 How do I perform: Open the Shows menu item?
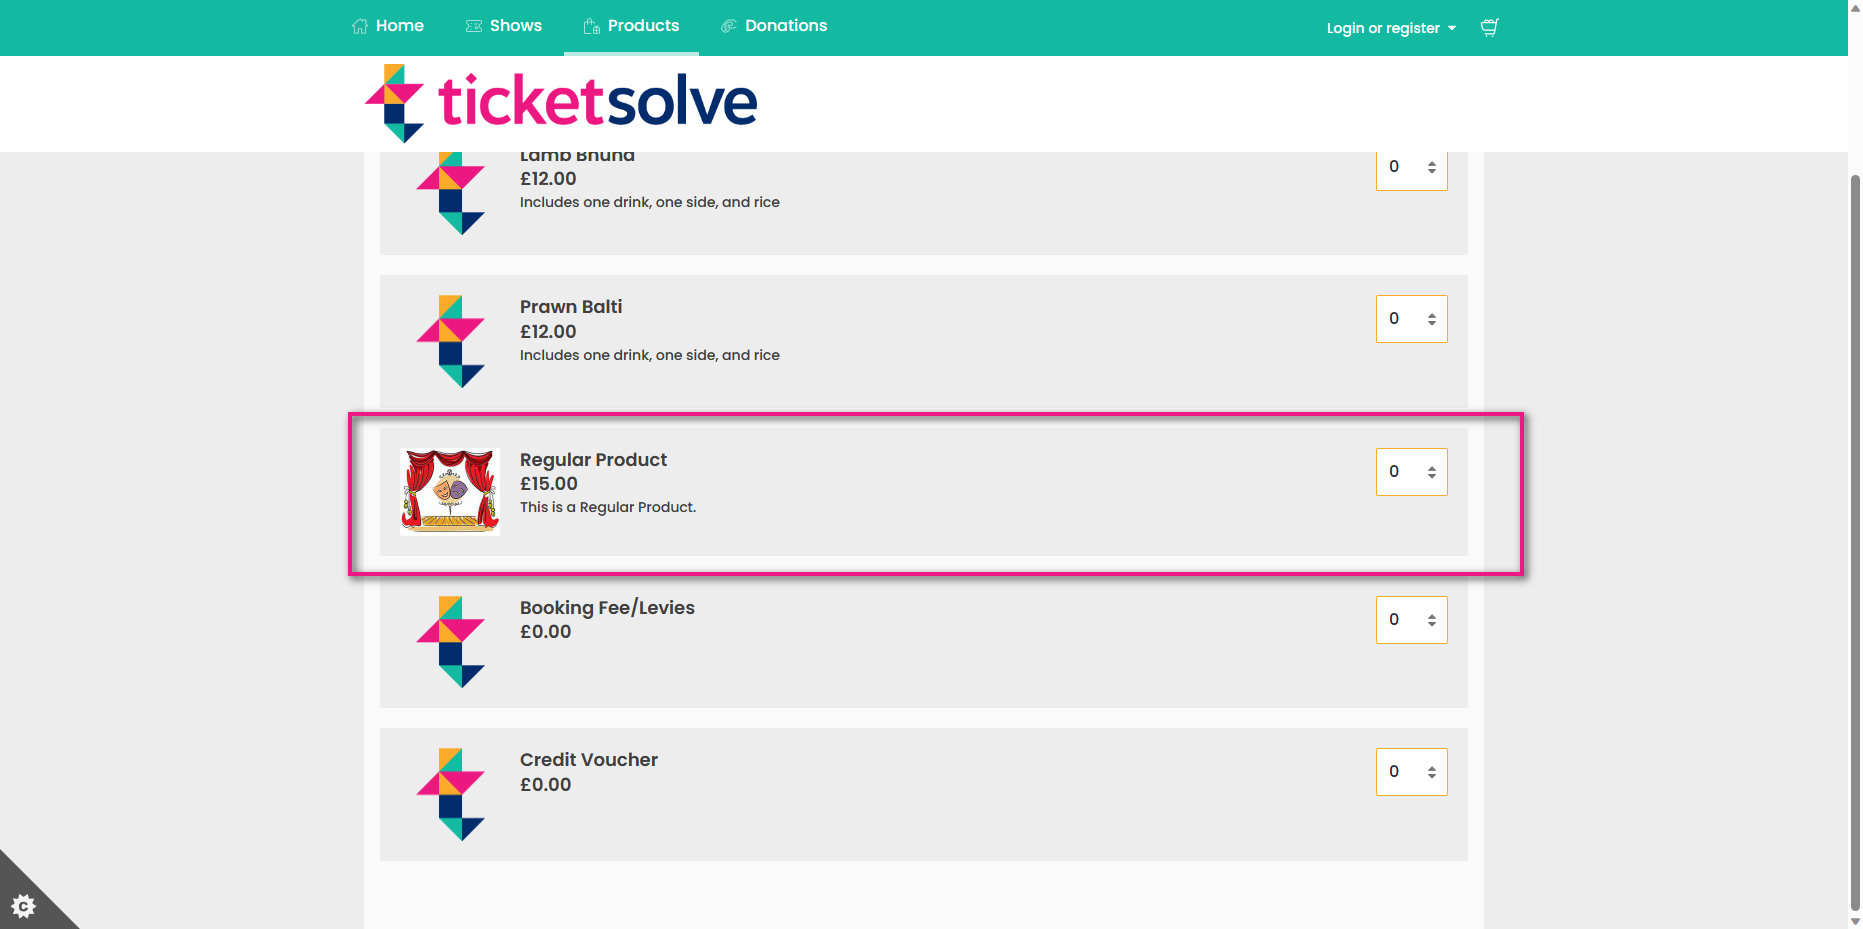pyautogui.click(x=516, y=25)
